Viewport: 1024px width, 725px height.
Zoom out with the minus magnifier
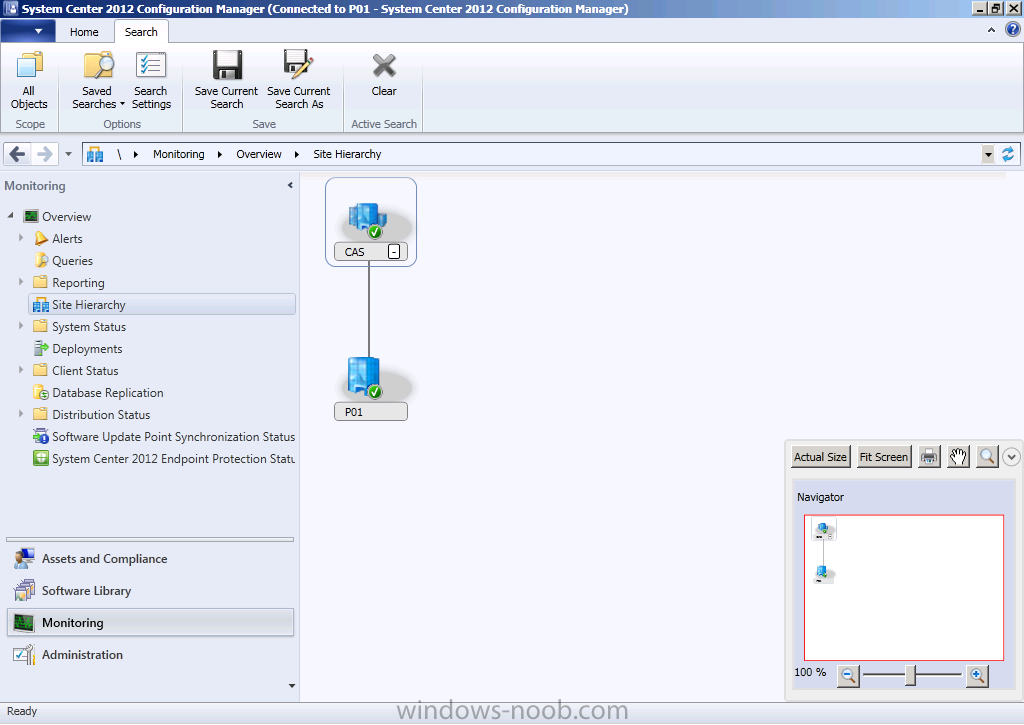848,675
